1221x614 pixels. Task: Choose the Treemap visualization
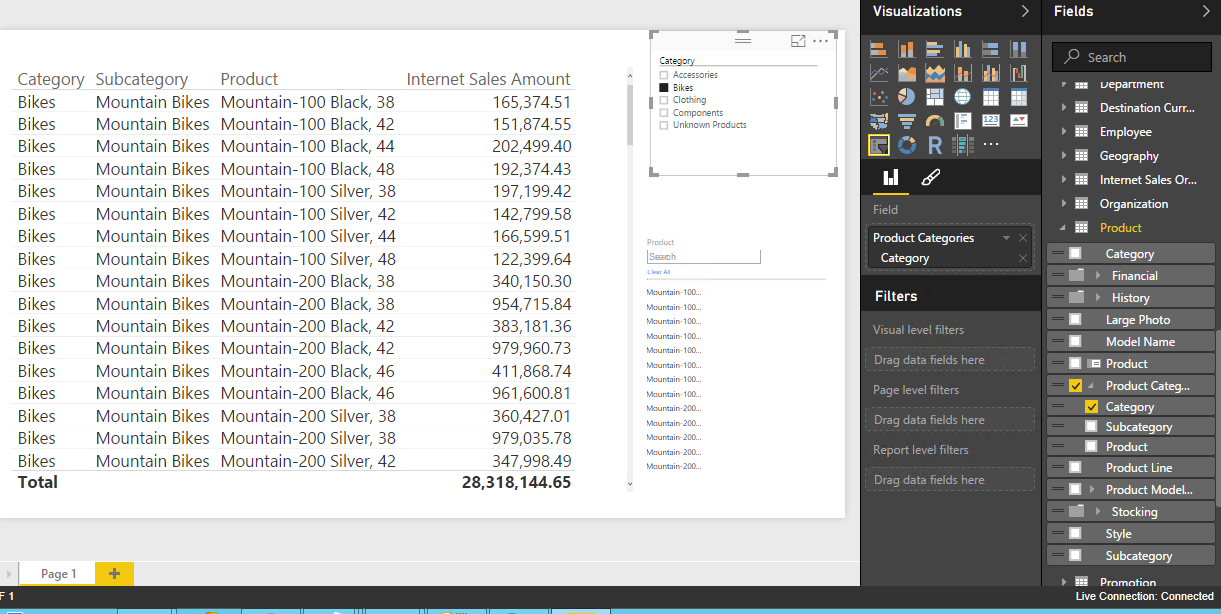point(935,97)
